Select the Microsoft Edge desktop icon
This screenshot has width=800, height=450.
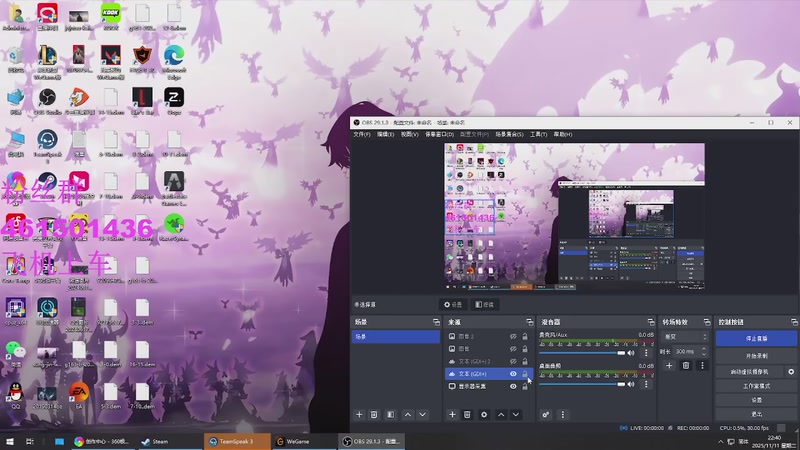(174, 62)
